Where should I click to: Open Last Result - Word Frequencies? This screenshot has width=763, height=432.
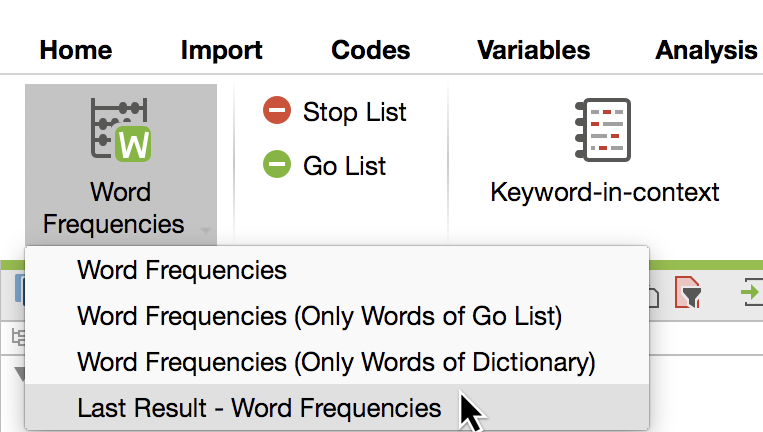coord(259,408)
